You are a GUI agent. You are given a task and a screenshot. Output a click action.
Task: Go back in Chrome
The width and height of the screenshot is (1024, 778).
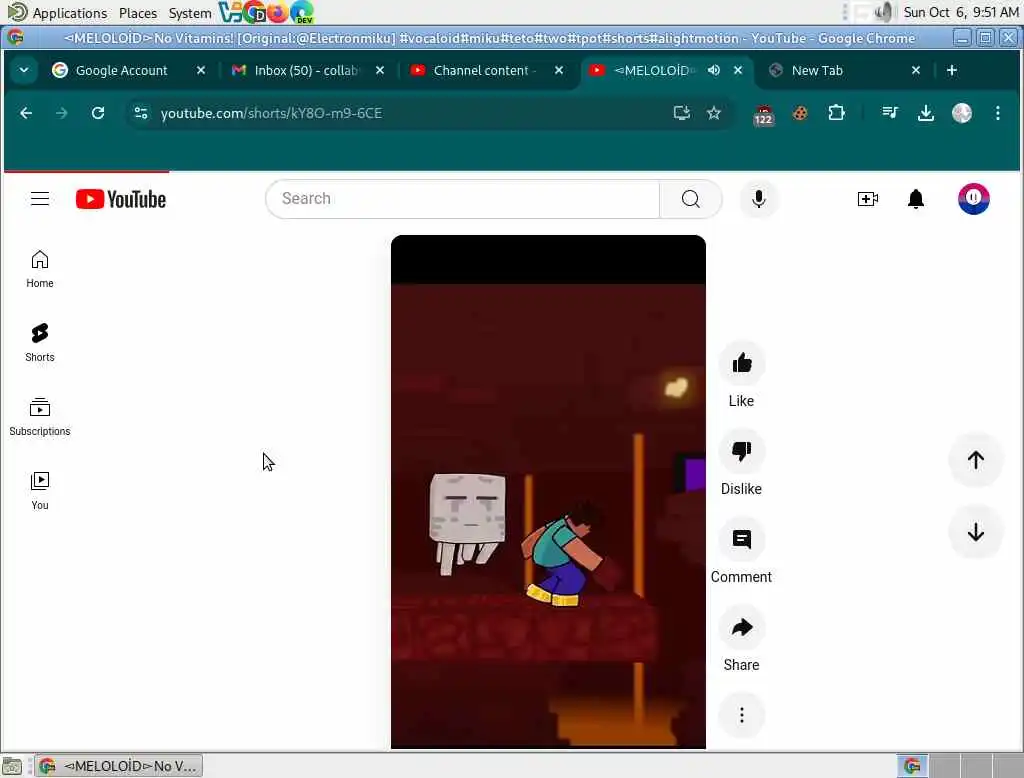(26, 113)
